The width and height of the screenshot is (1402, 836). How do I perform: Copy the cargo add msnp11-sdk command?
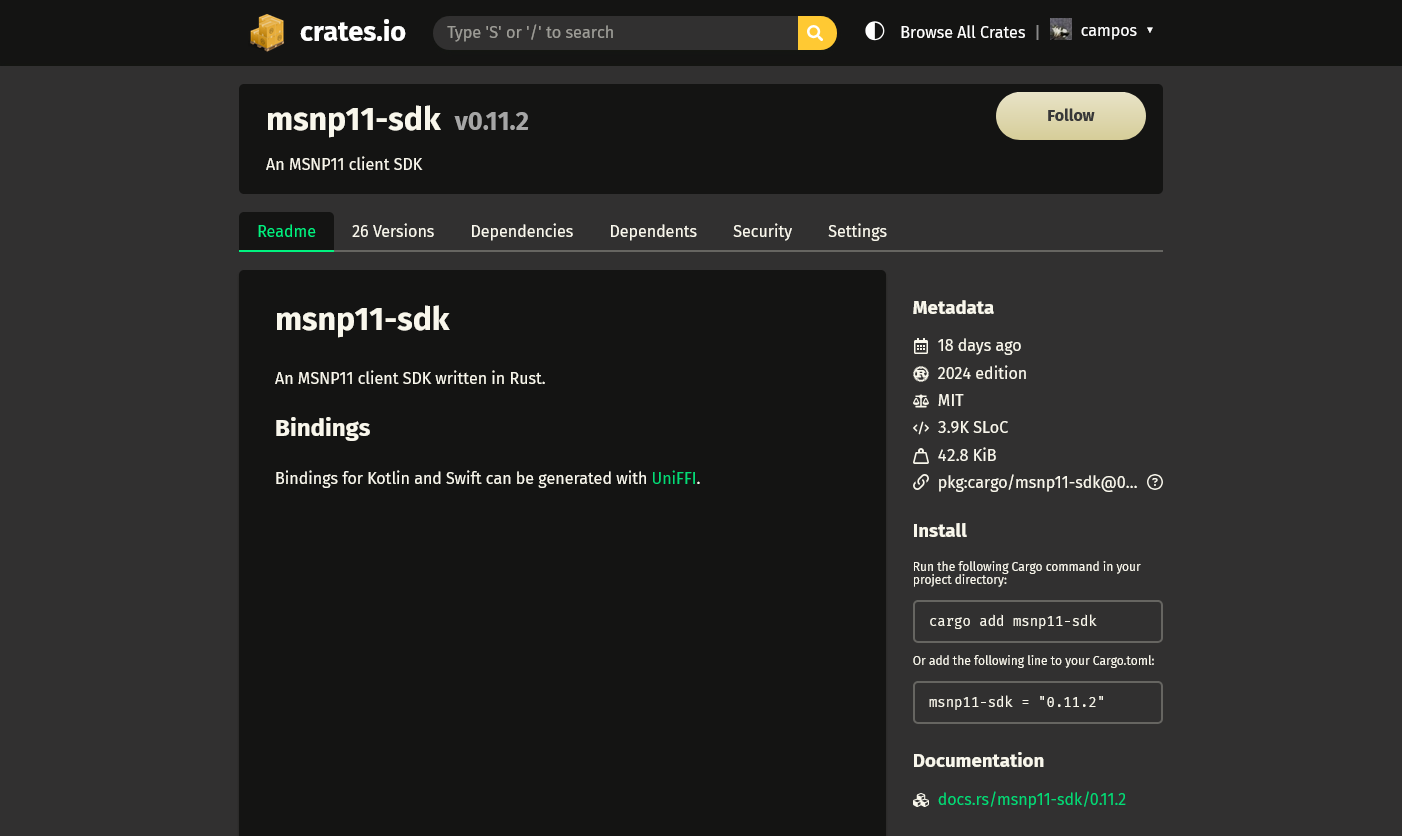[1038, 621]
